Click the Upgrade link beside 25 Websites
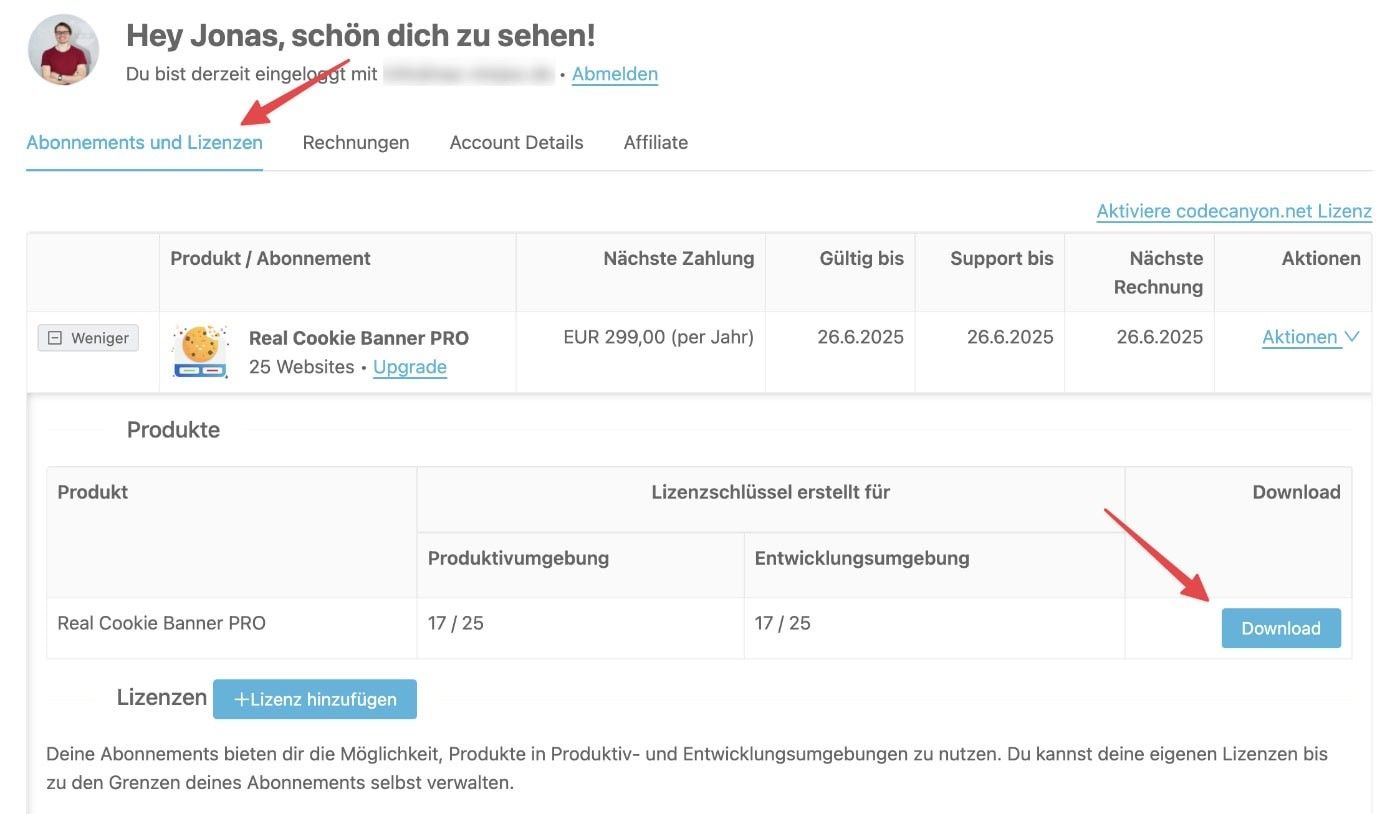Viewport: 1400px width, 814px height. pyautogui.click(x=409, y=367)
